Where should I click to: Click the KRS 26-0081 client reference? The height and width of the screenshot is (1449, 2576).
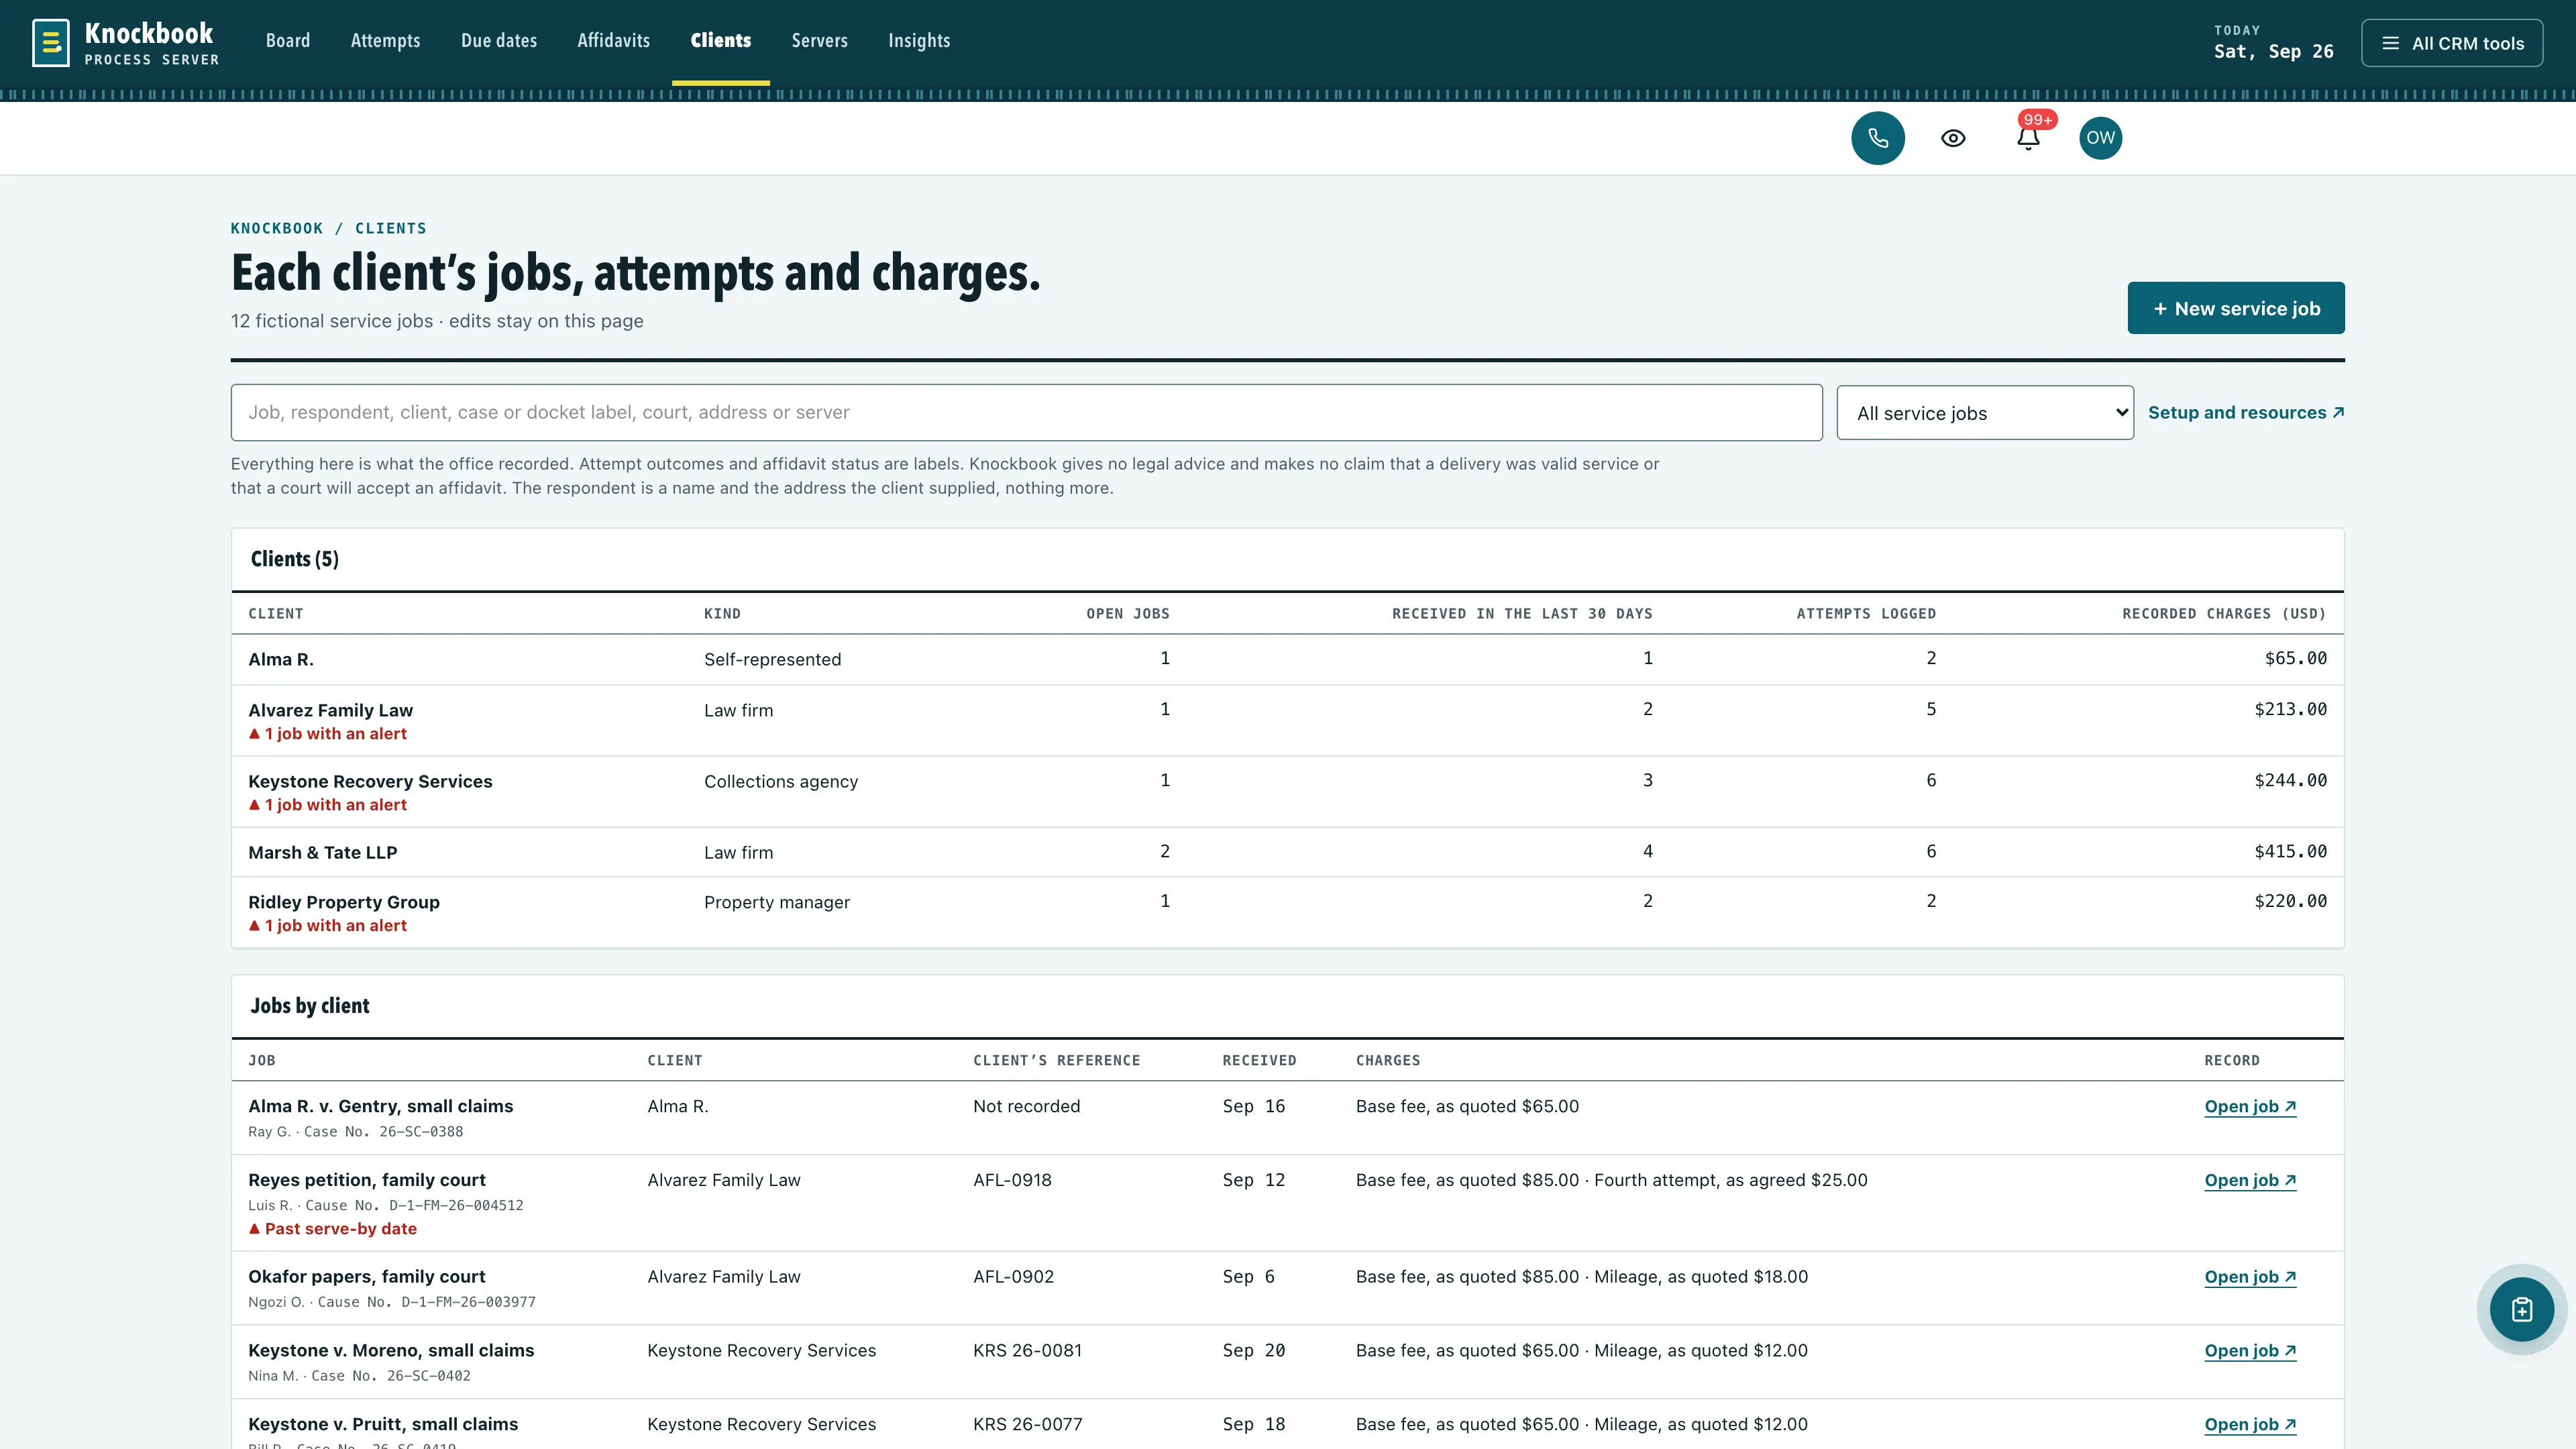[1027, 1351]
